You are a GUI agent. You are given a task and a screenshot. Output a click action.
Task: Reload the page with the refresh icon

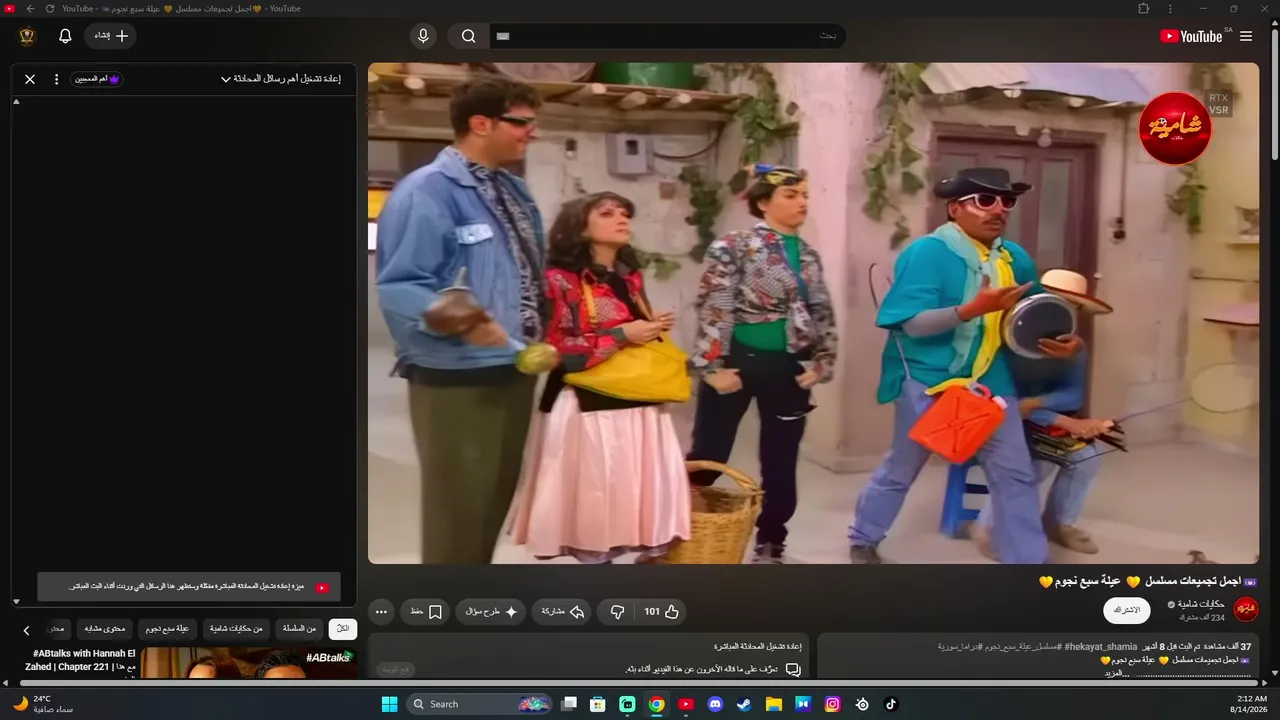point(50,8)
